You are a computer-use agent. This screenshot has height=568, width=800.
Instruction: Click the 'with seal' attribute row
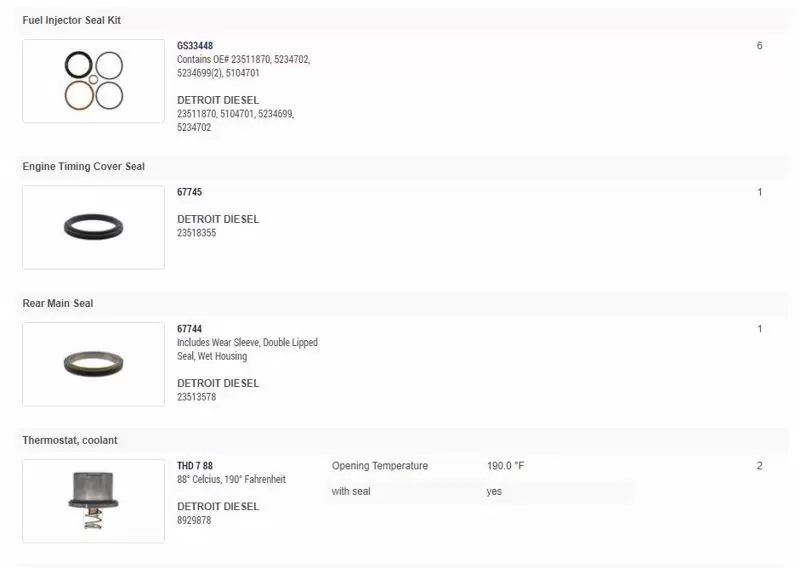tap(481, 491)
